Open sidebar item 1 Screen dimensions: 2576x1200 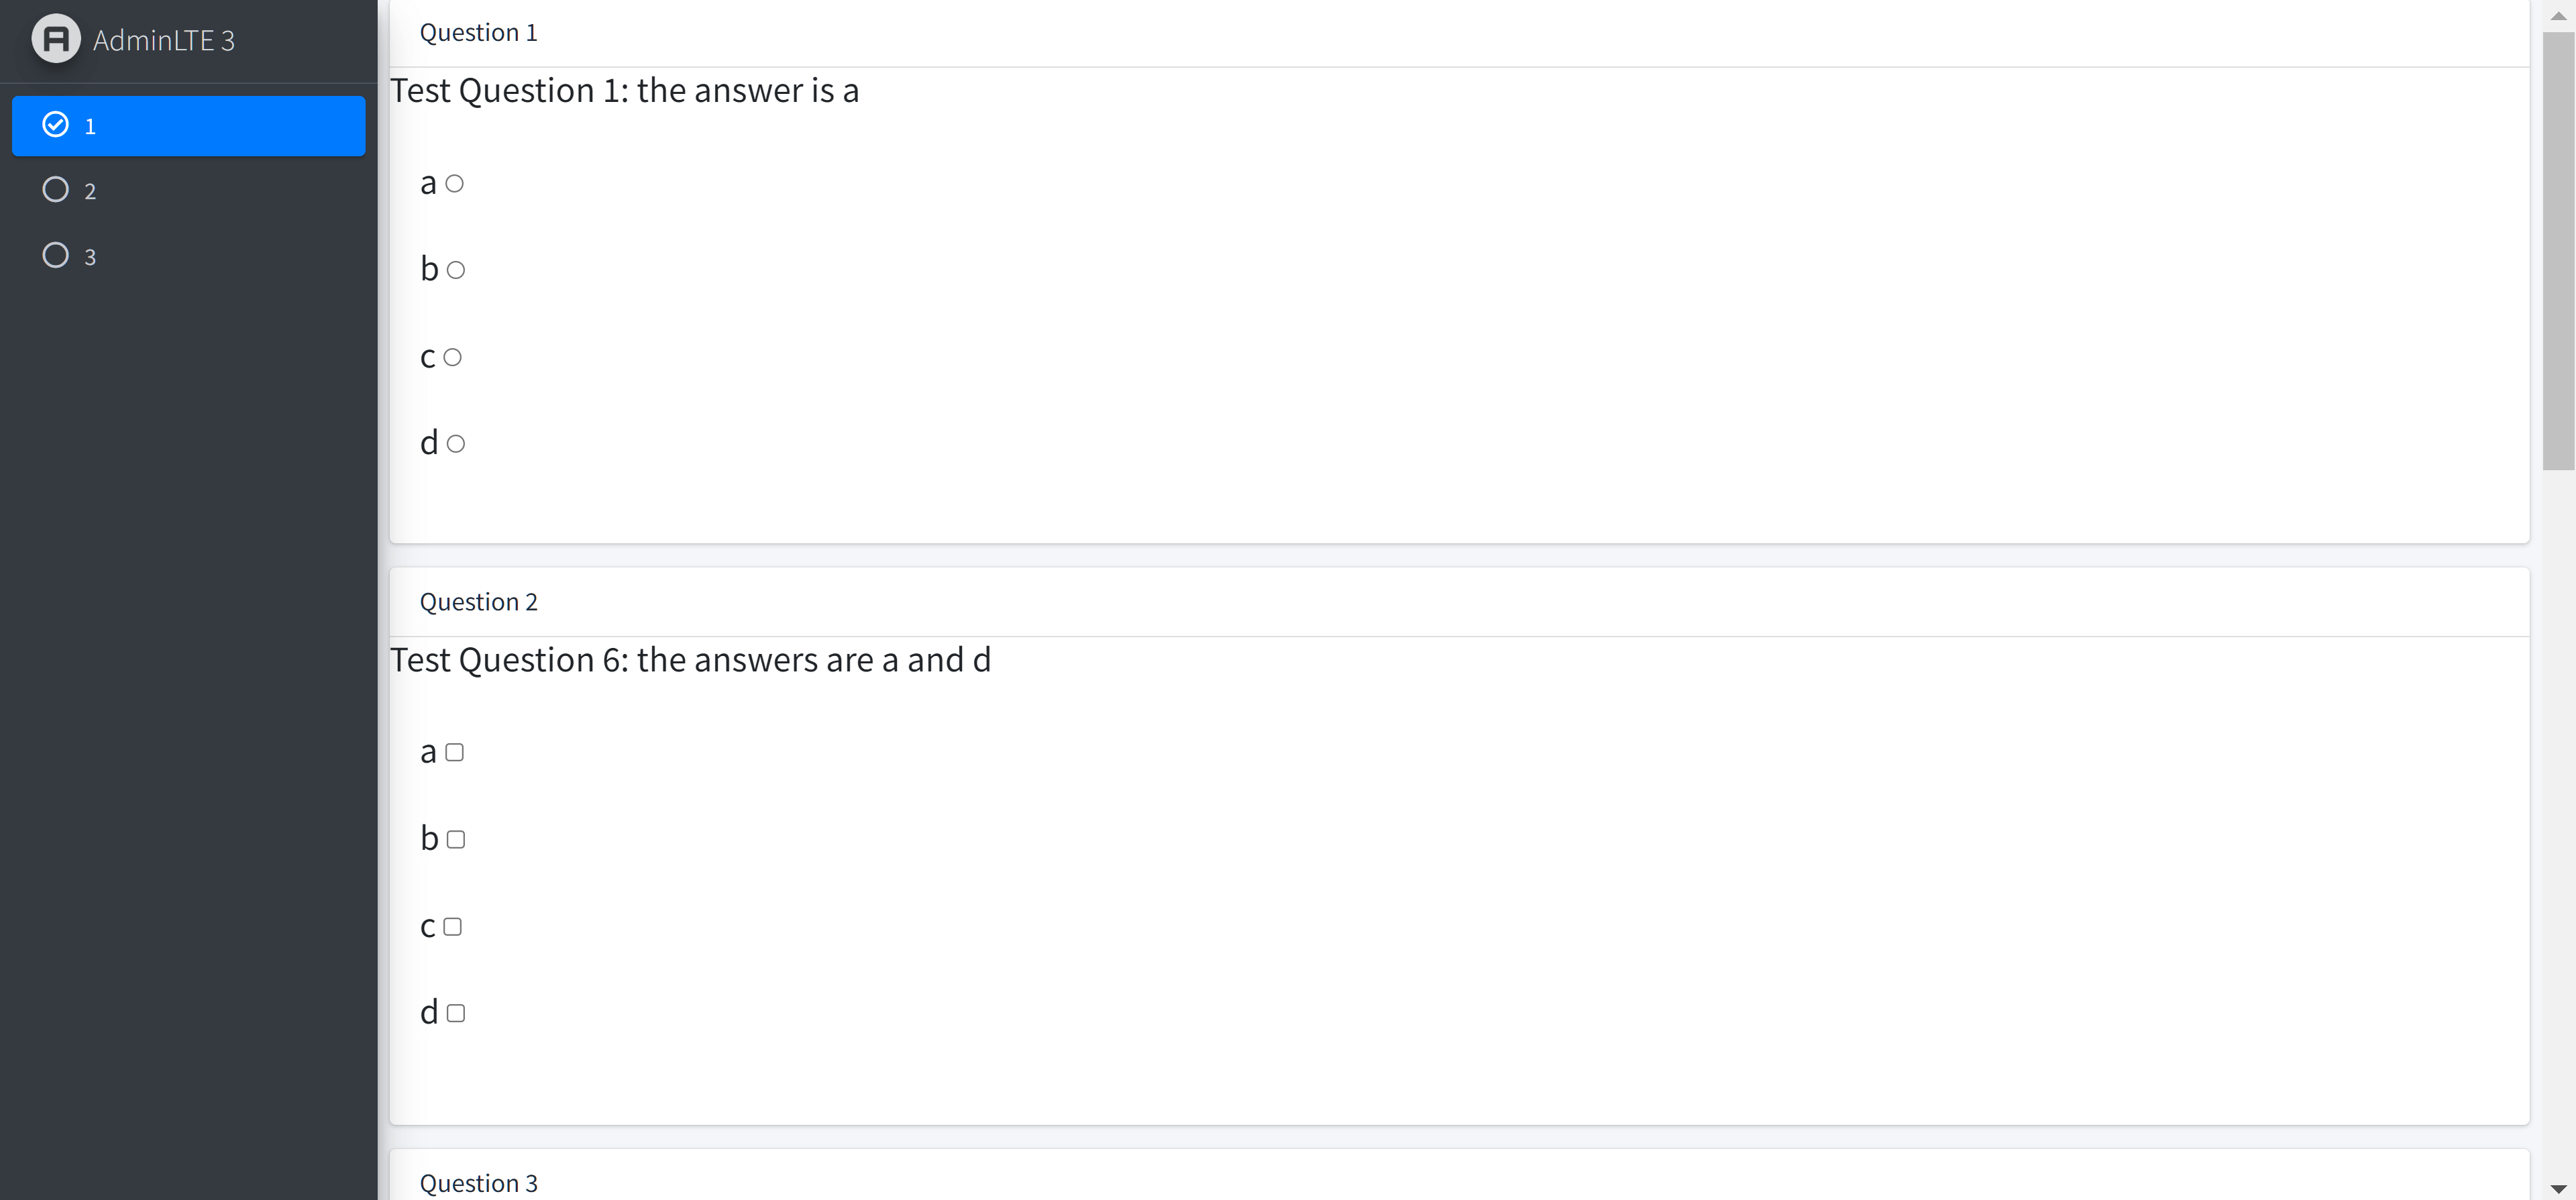[x=188, y=126]
